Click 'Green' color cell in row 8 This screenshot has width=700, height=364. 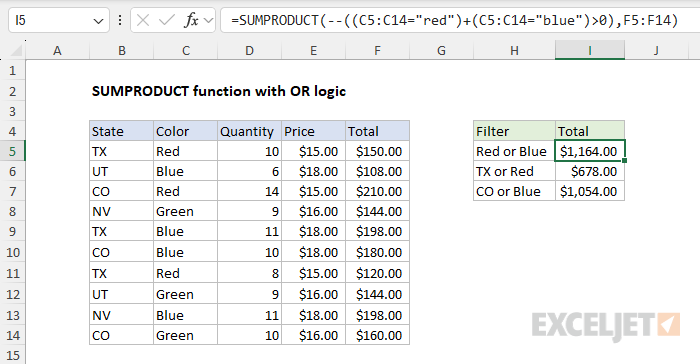coord(186,211)
